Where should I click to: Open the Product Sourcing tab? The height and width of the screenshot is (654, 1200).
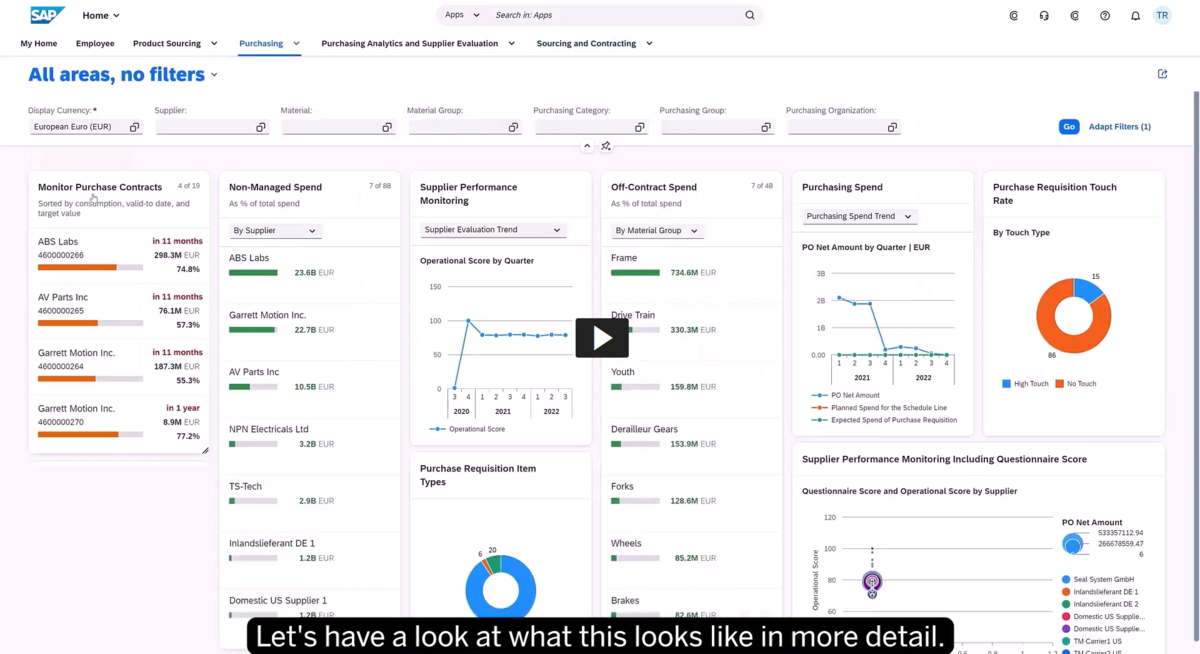pyautogui.click(x=167, y=44)
